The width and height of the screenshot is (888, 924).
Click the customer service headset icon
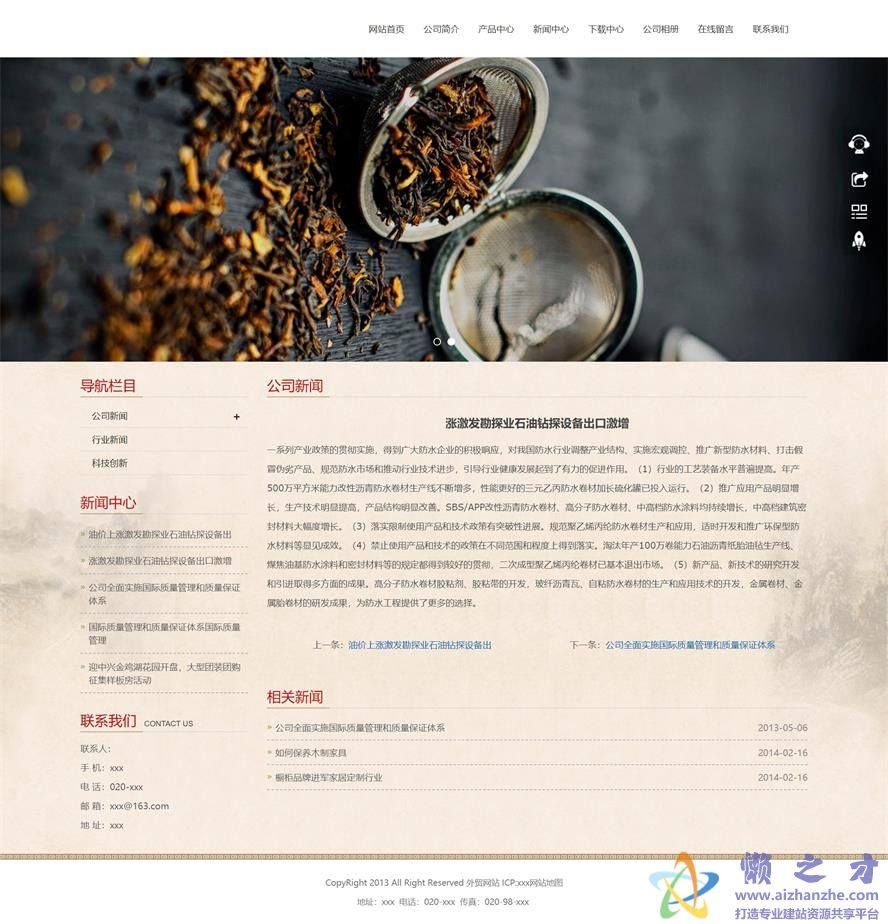(858, 144)
